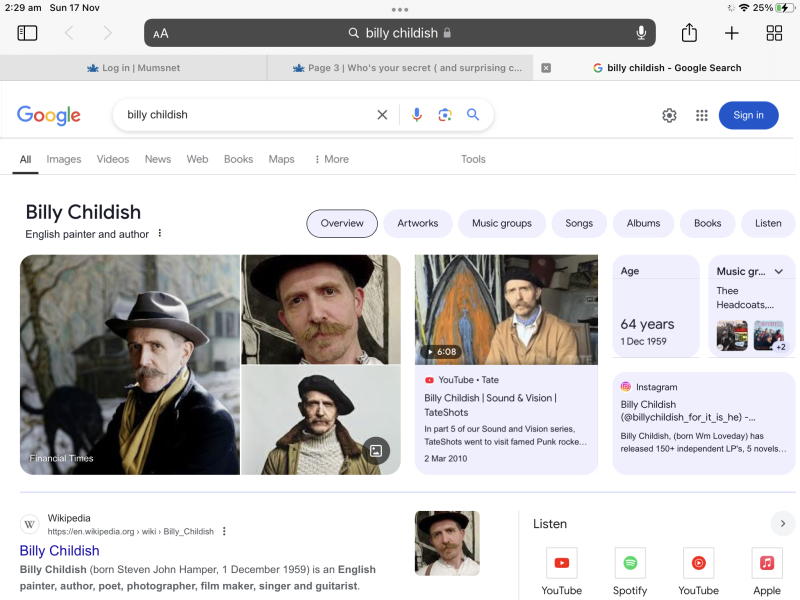Click the Age card showing 64 years
Screen dimensions: 800x600
click(656, 306)
